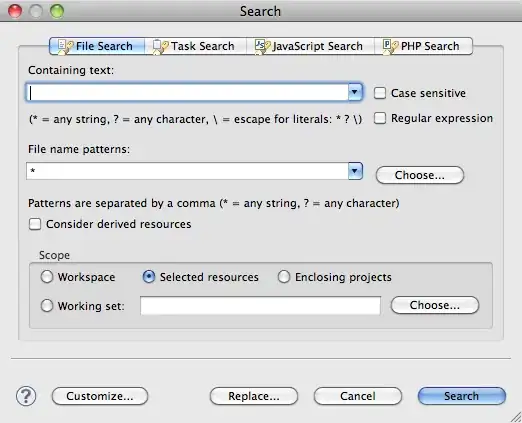Click Choose next to file name patterns
The height and width of the screenshot is (423, 522).
coord(420,175)
